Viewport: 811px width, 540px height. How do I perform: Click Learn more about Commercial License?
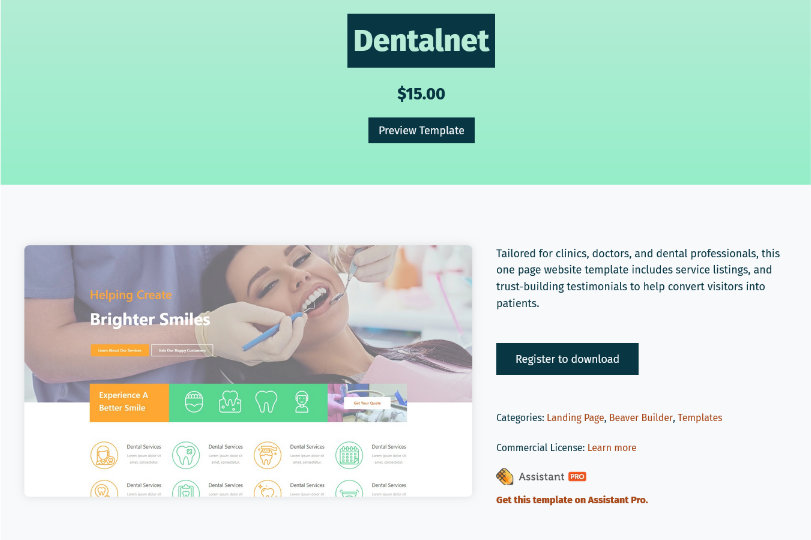pos(612,447)
